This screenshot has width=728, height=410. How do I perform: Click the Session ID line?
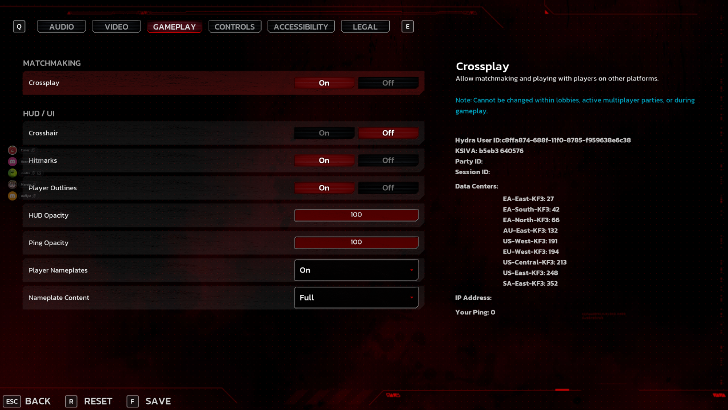click(x=473, y=172)
